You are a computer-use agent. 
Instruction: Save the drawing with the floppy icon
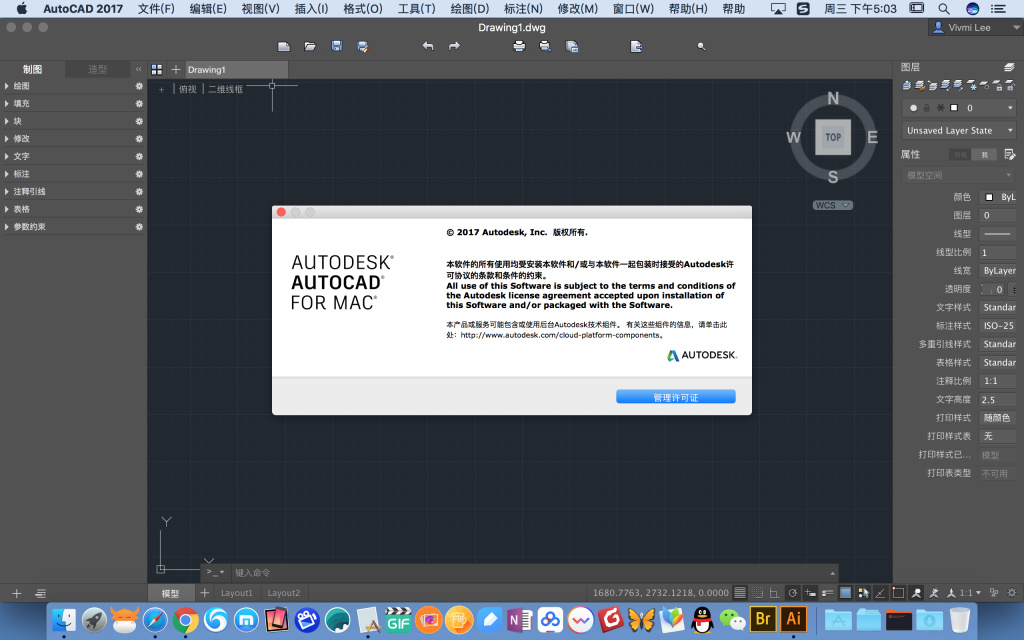click(x=336, y=46)
